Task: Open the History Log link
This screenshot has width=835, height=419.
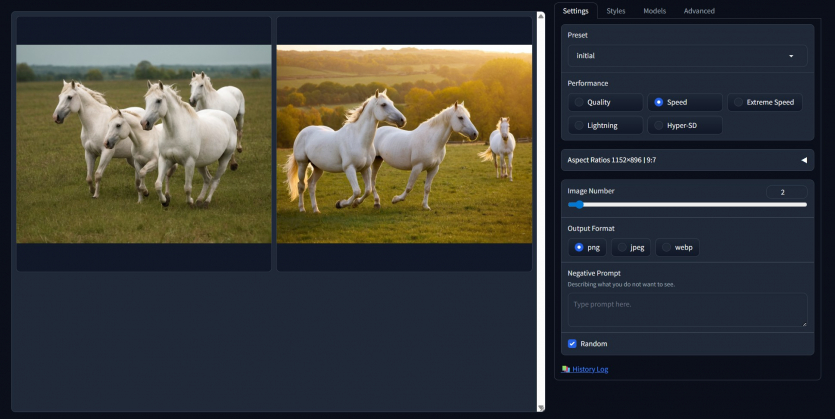Action: 590,369
